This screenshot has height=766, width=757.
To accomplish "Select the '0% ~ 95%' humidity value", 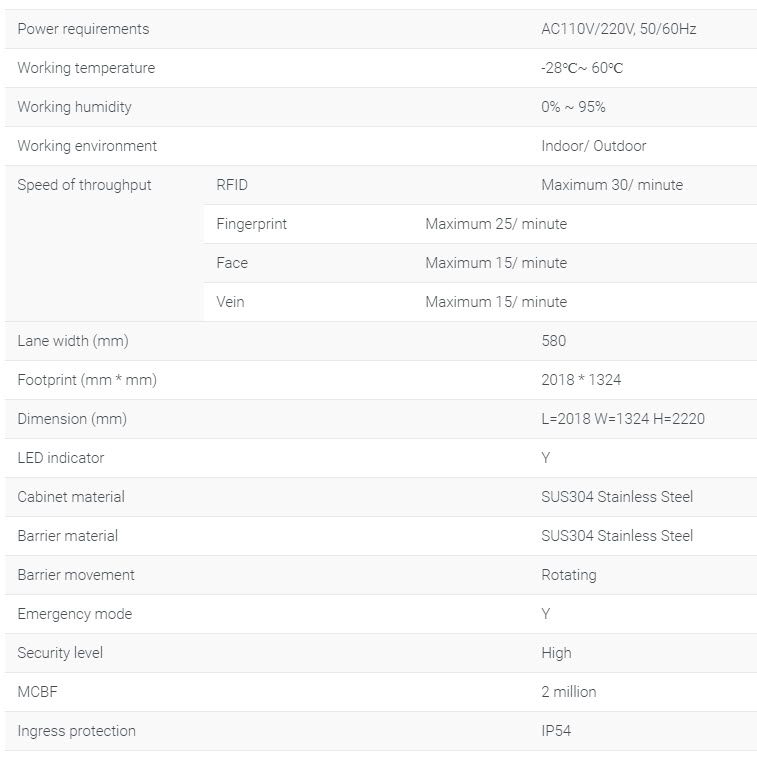I will point(573,107).
